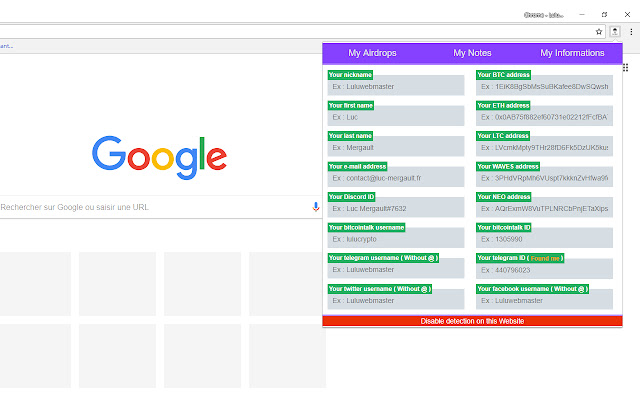This screenshot has width=640, height=400.
Task: Minimize the Chrome window
Action: point(582,15)
